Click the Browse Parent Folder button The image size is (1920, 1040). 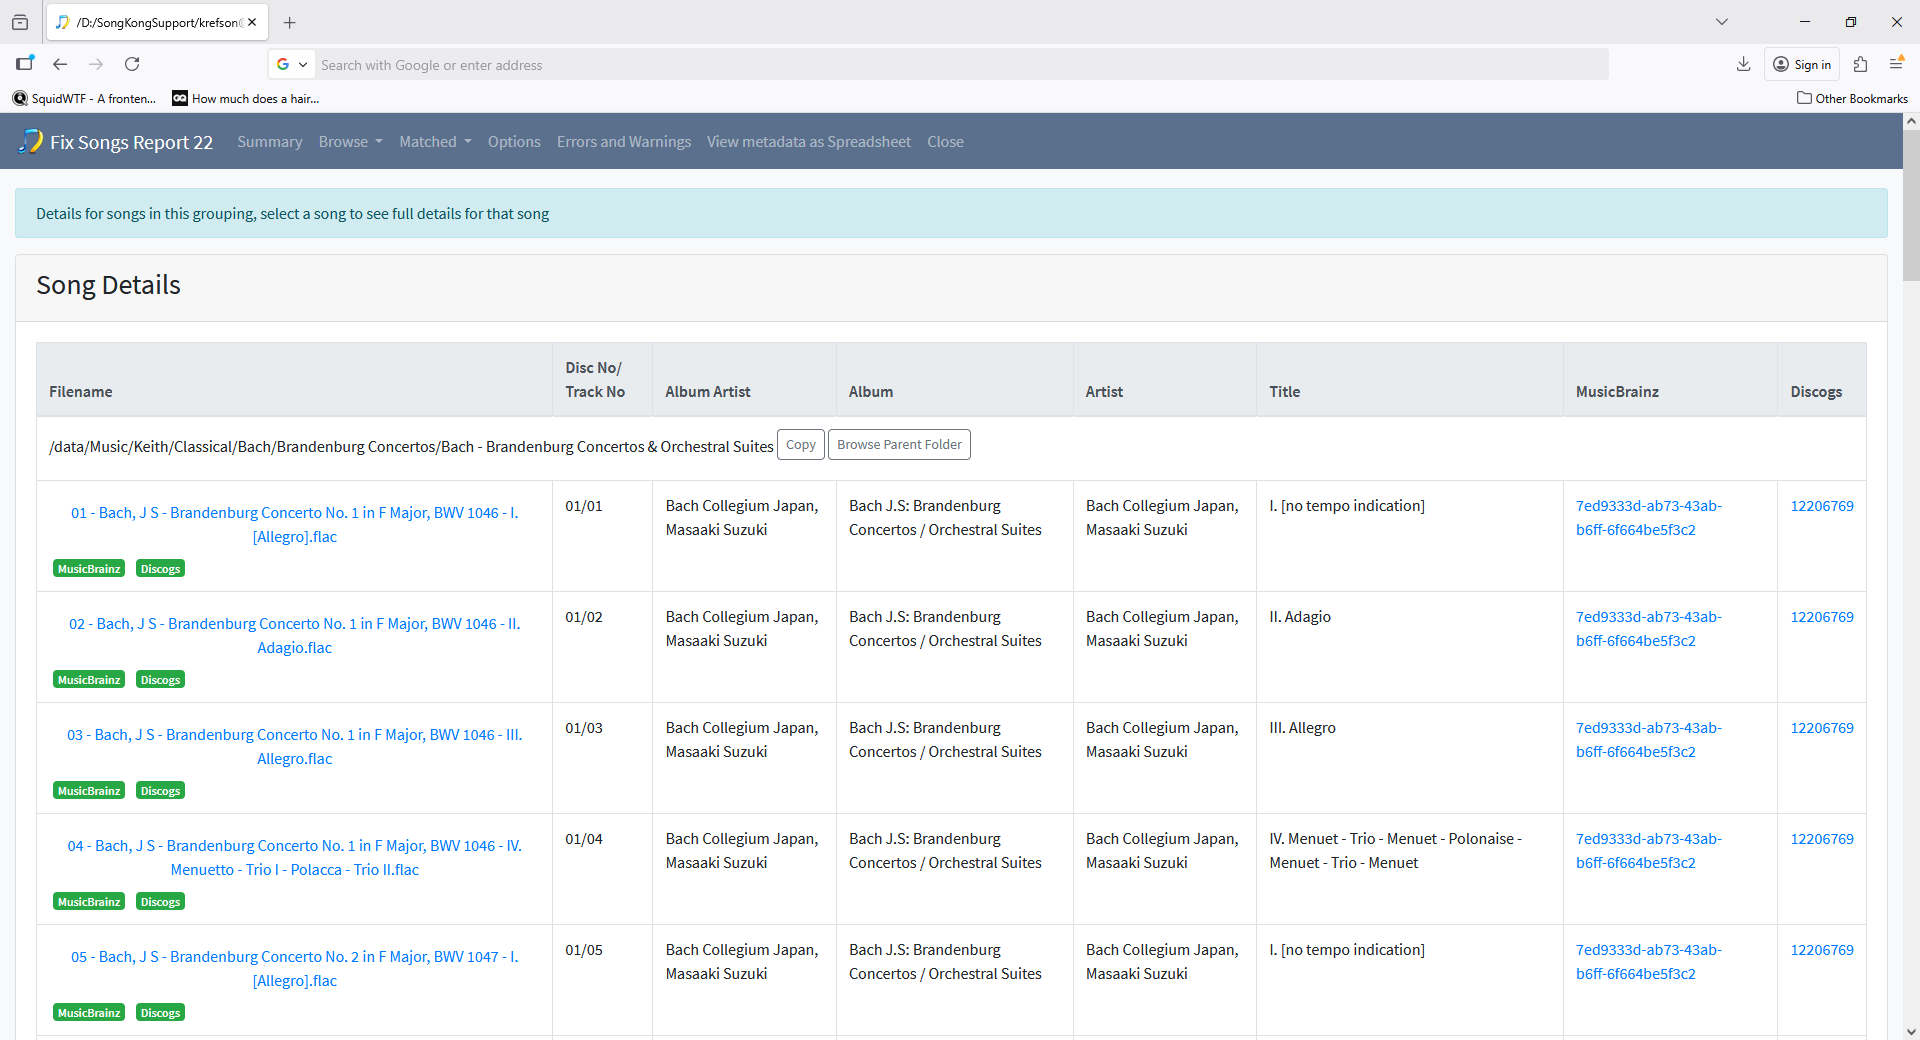tap(899, 445)
